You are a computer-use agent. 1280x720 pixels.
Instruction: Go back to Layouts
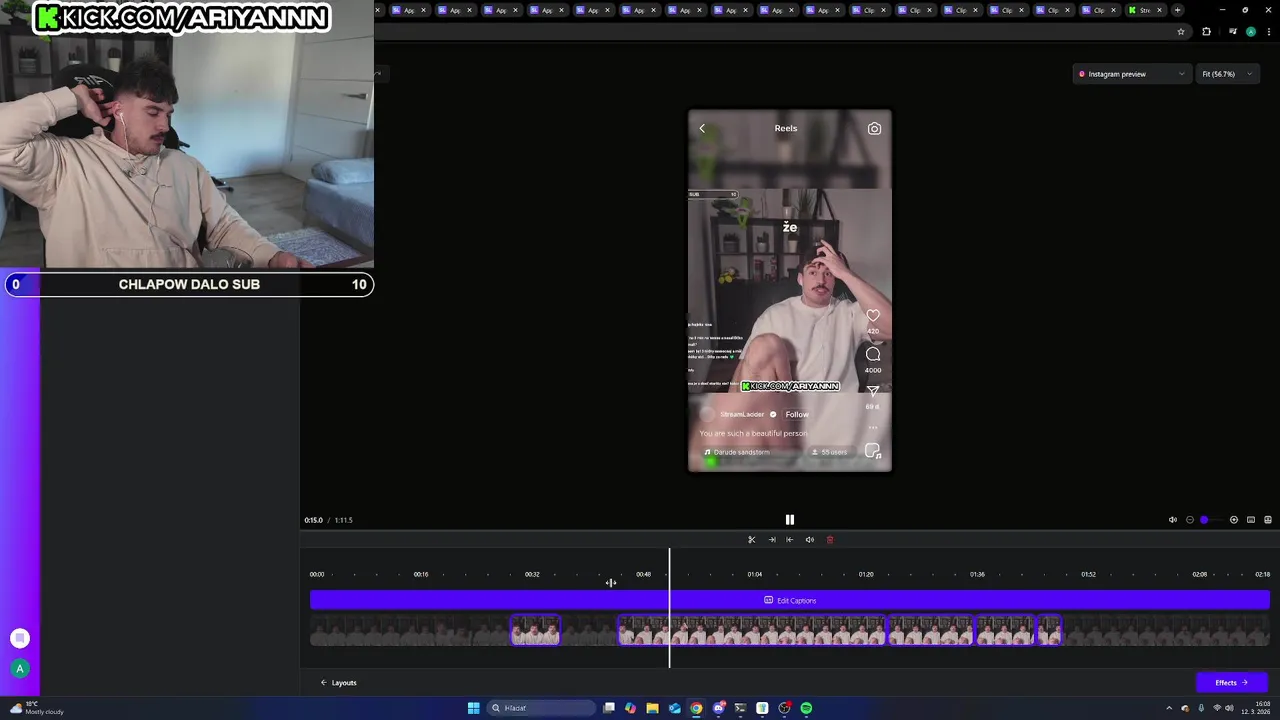[x=339, y=683]
